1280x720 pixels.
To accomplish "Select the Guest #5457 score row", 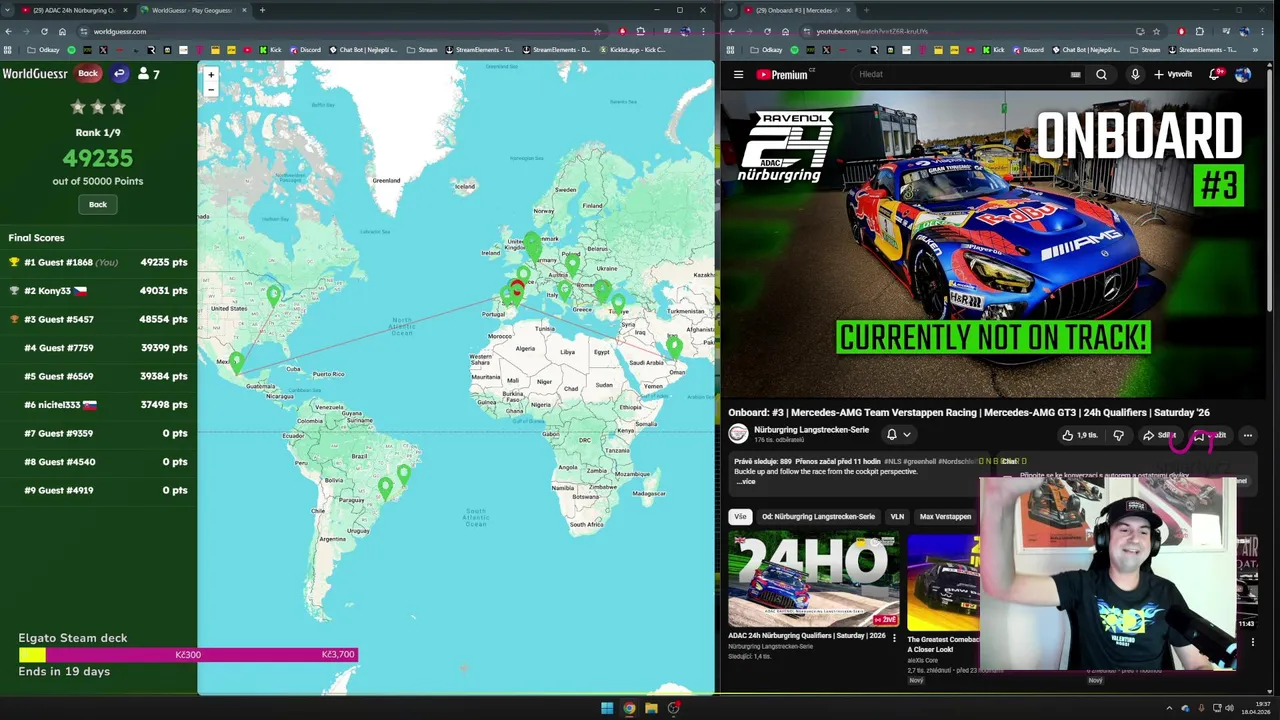I will (x=98, y=319).
